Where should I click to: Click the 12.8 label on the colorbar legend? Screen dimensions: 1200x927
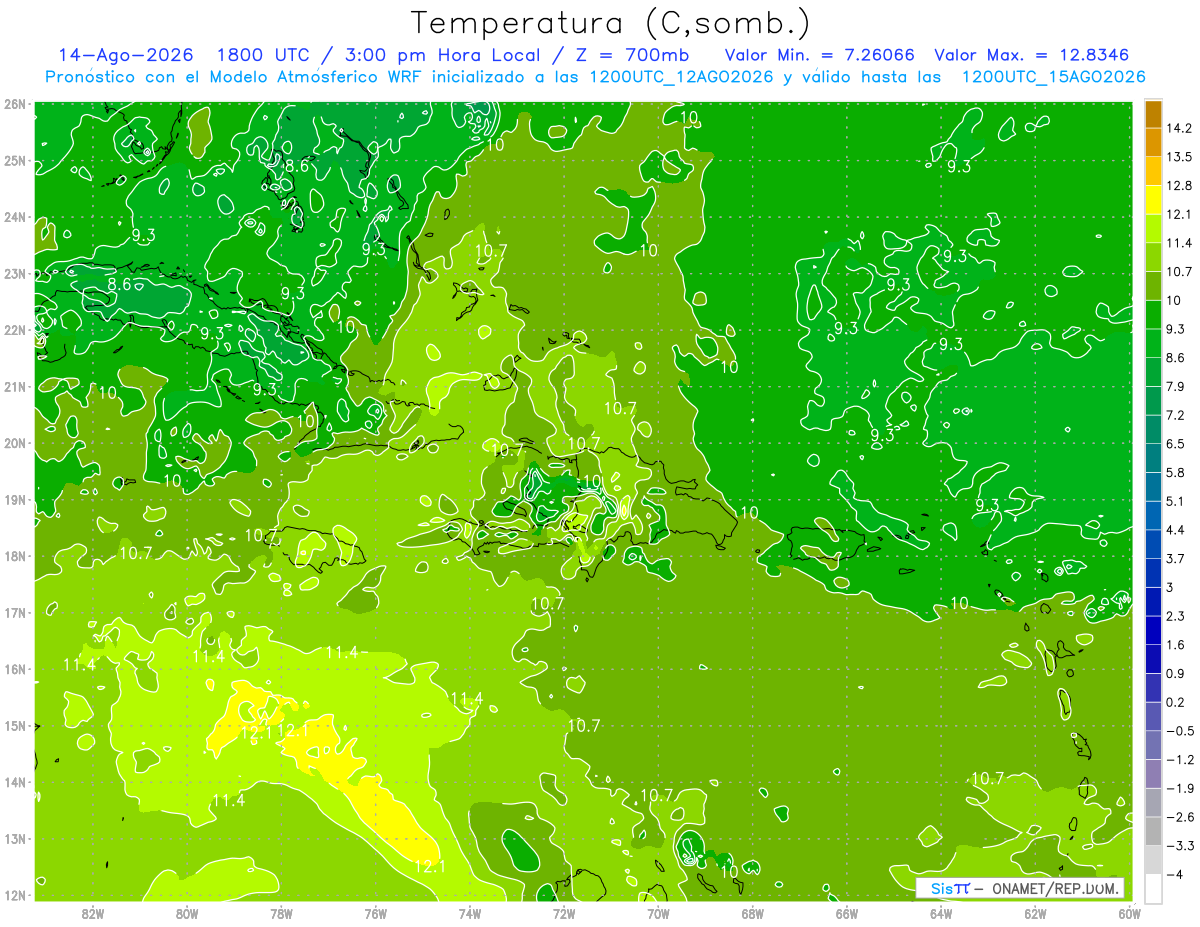pos(1181,186)
